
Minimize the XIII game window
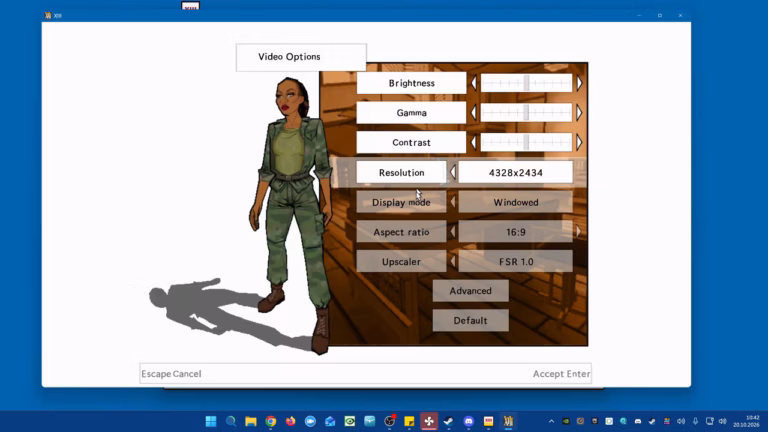pos(639,16)
